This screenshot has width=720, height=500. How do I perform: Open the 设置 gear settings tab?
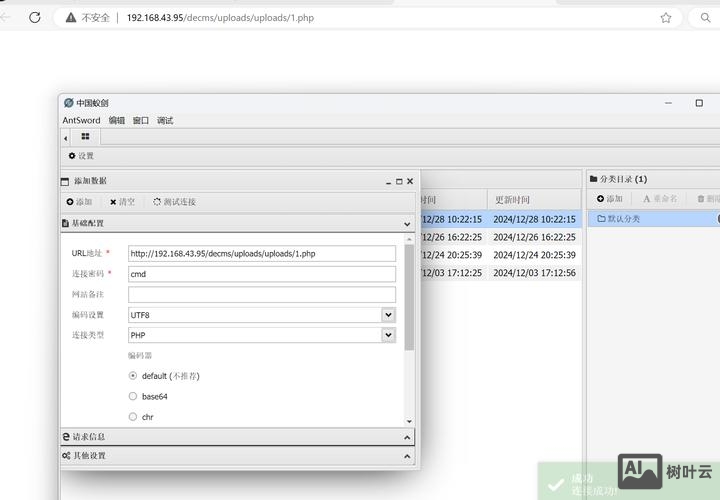(81, 156)
